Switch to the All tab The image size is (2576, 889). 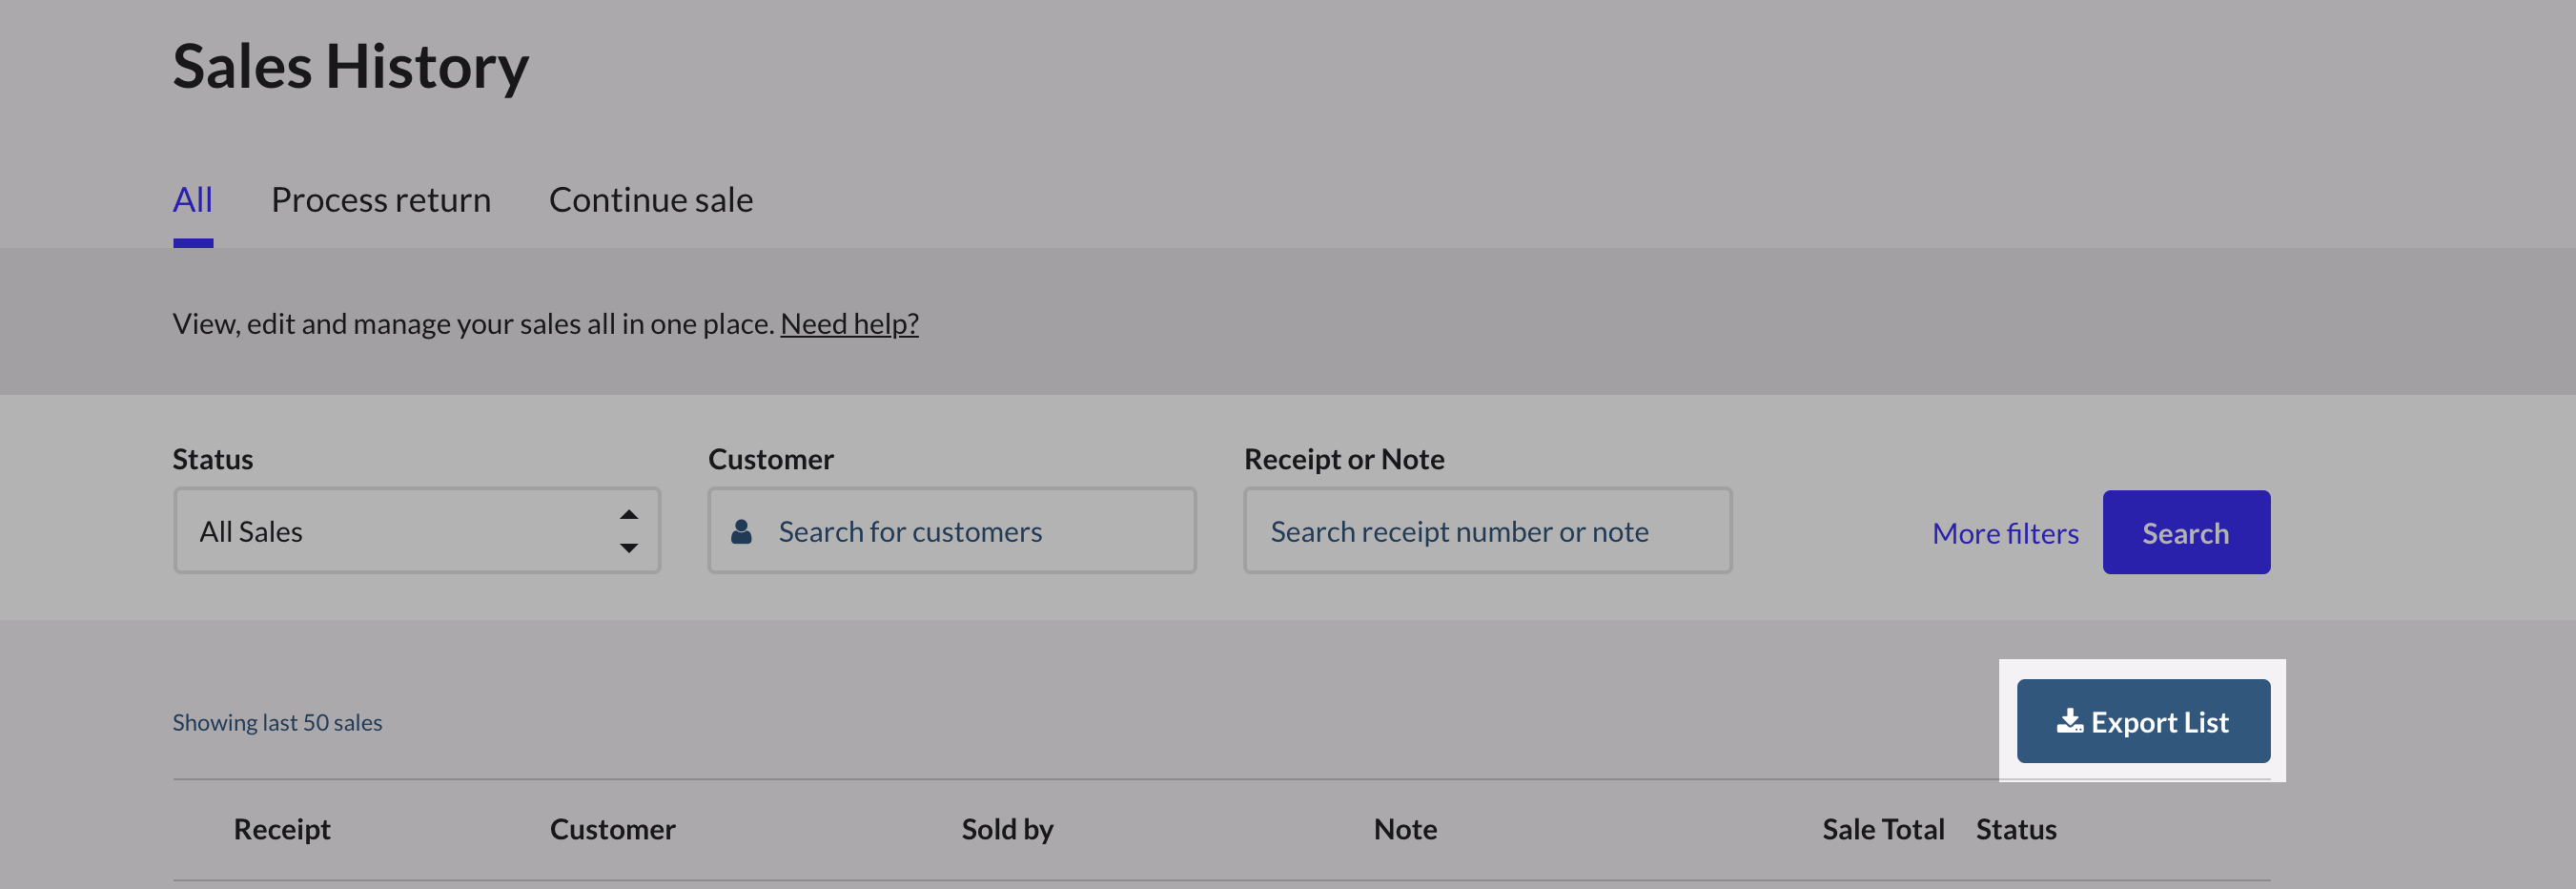coord(192,200)
